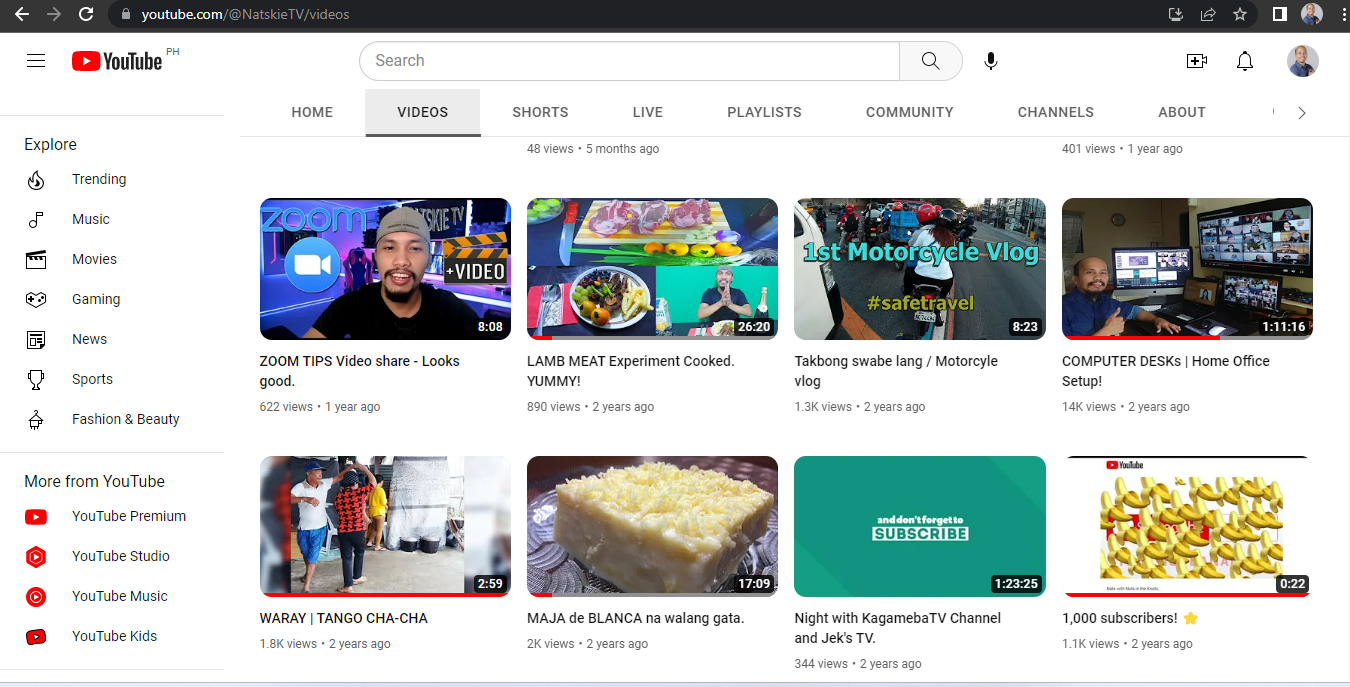
Task: Show more channel tabs with chevron
Action: point(1302,113)
